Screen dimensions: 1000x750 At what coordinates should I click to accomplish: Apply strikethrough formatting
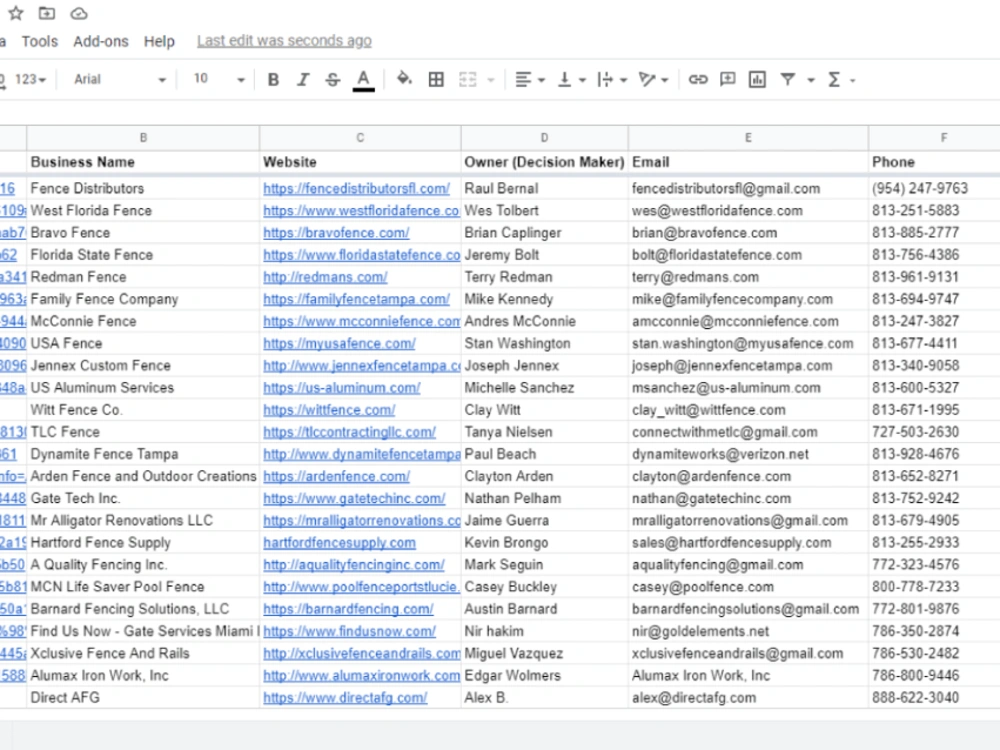click(x=333, y=80)
